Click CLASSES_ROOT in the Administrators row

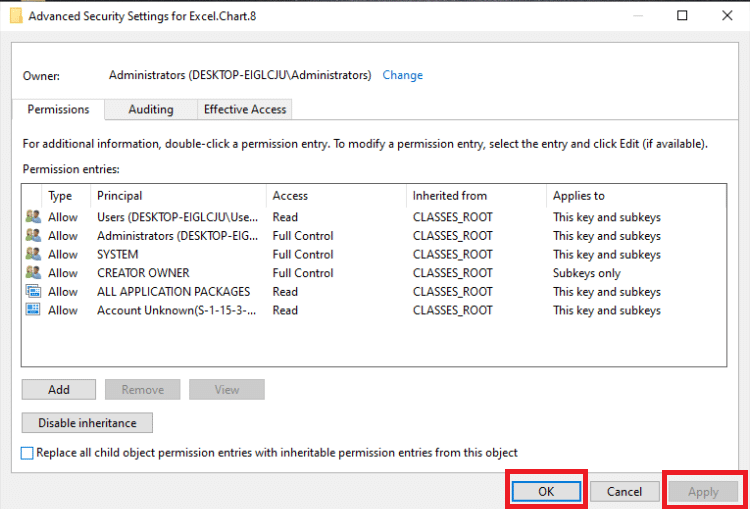452,236
